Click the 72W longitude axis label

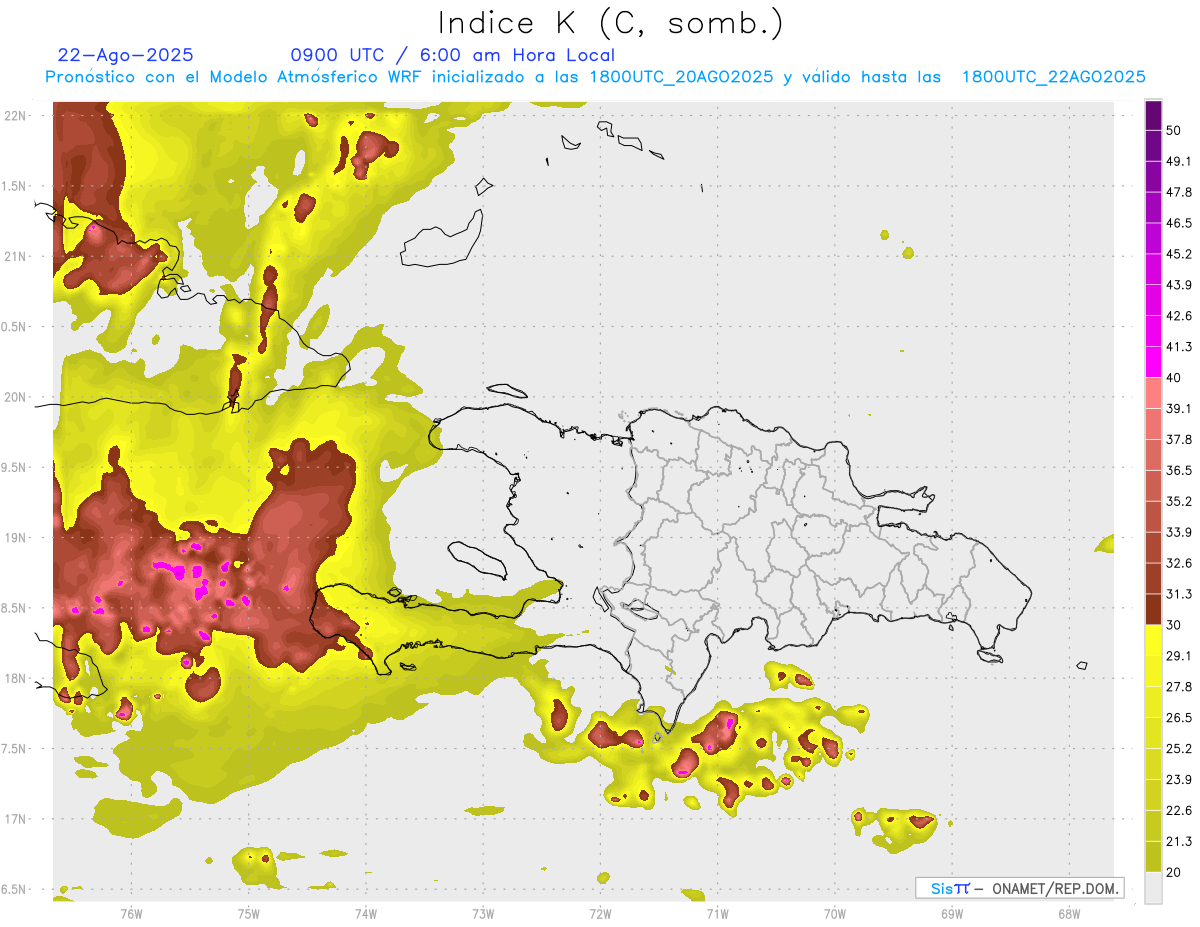pyautogui.click(x=600, y=914)
